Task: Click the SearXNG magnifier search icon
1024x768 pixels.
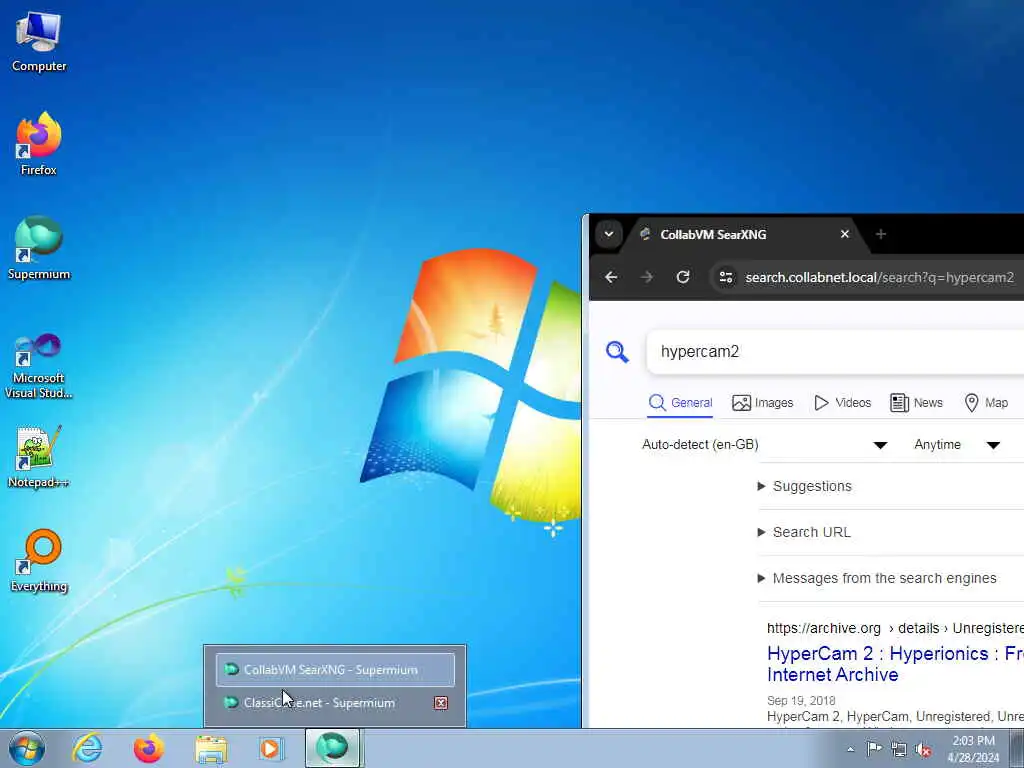Action: pyautogui.click(x=616, y=351)
